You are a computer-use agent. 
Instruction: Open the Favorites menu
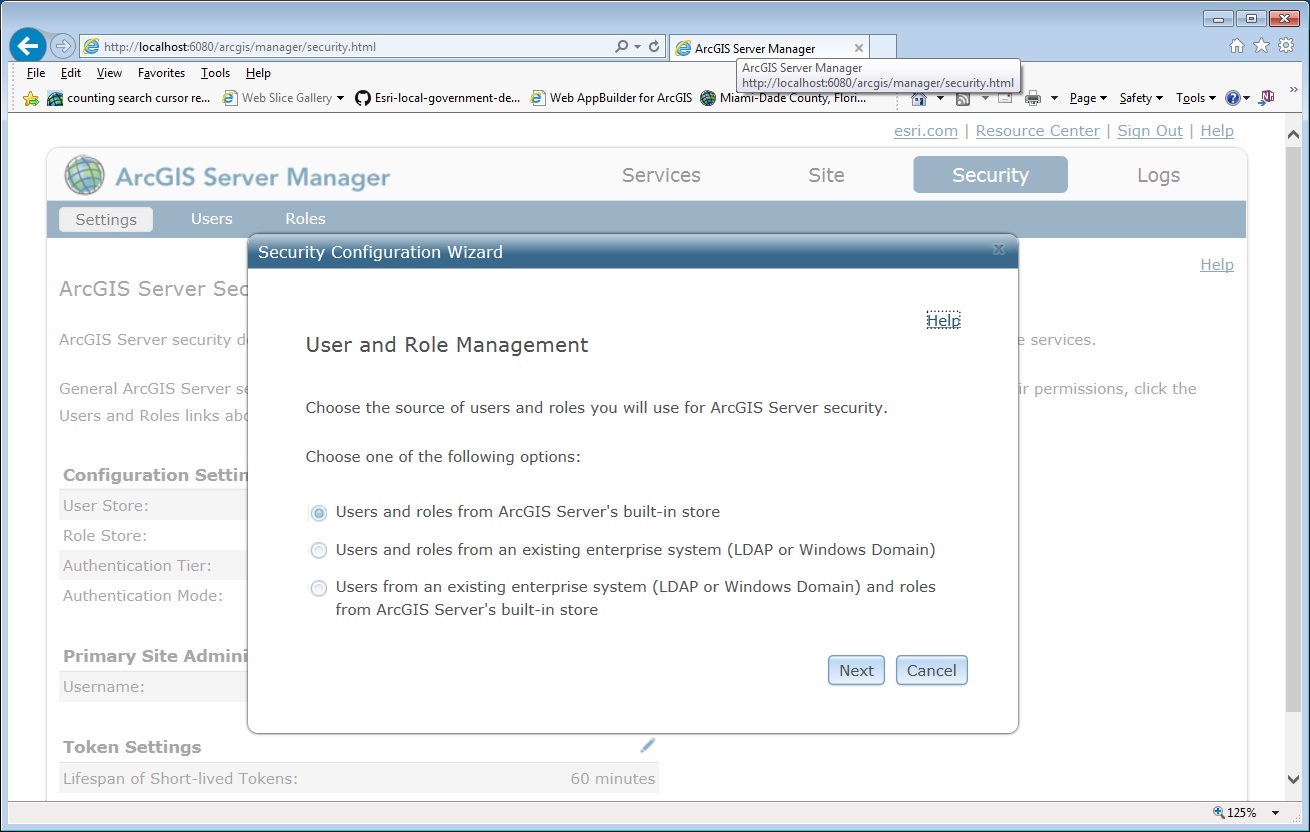[162, 73]
